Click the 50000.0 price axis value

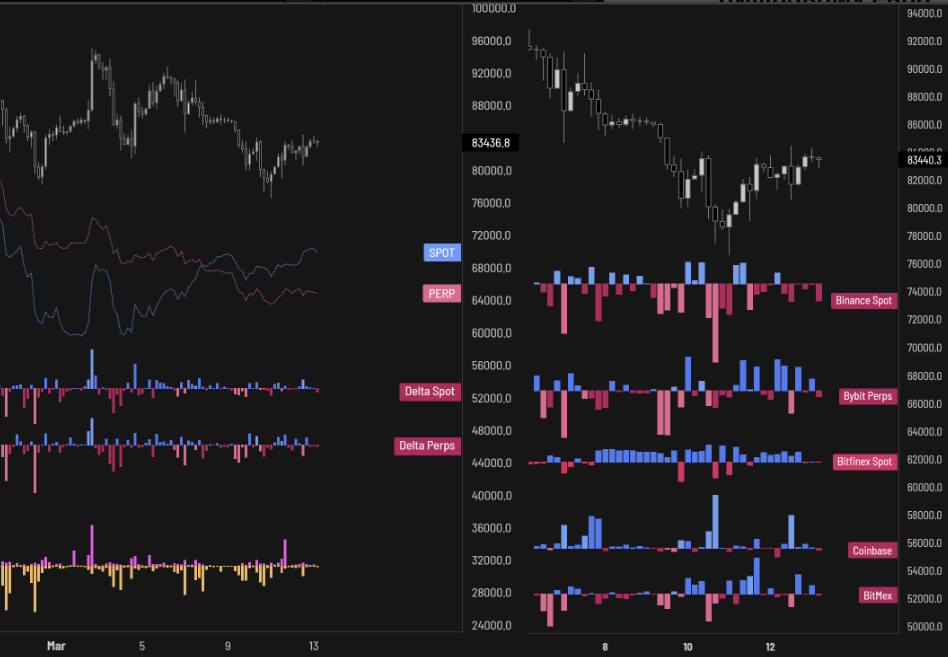click(924, 626)
